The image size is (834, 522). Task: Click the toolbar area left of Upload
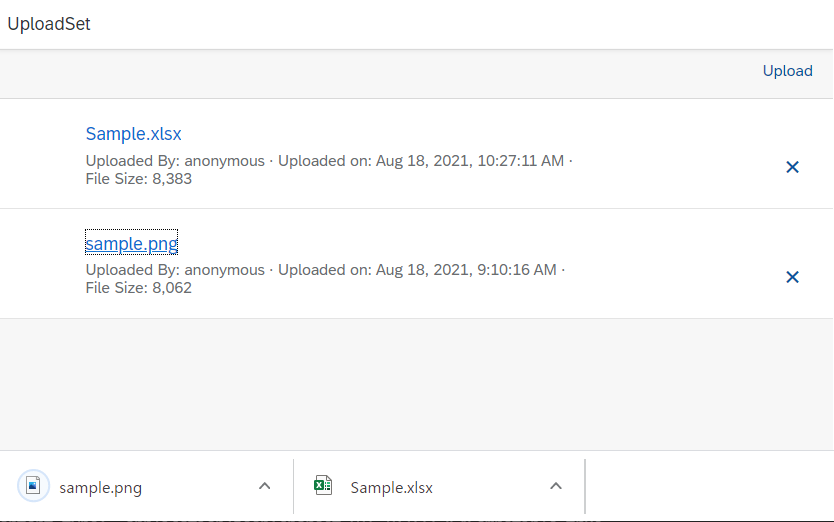point(378,74)
